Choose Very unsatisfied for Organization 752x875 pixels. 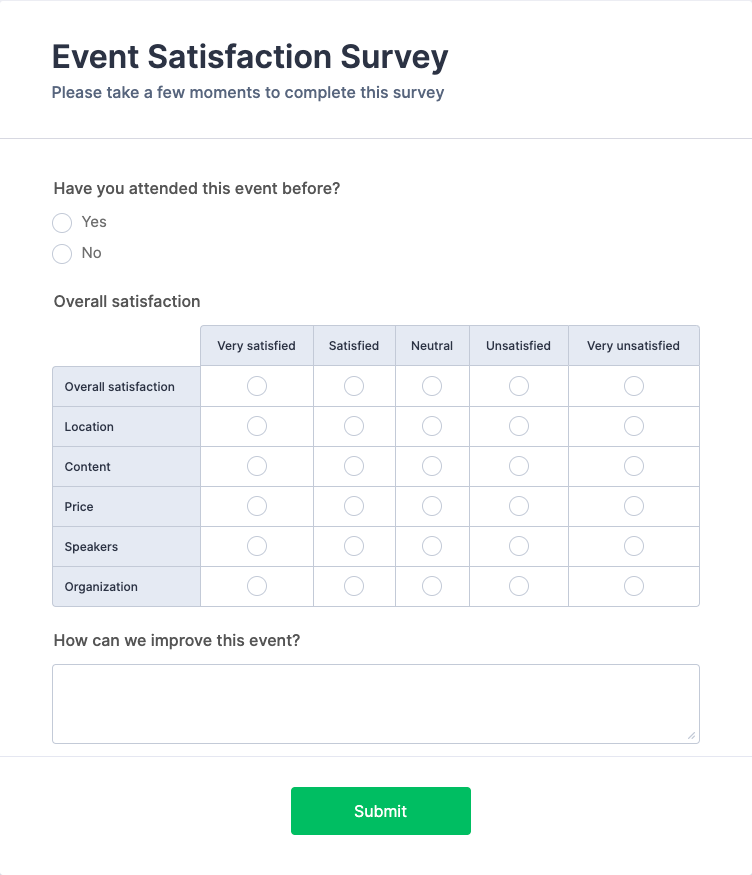point(634,586)
